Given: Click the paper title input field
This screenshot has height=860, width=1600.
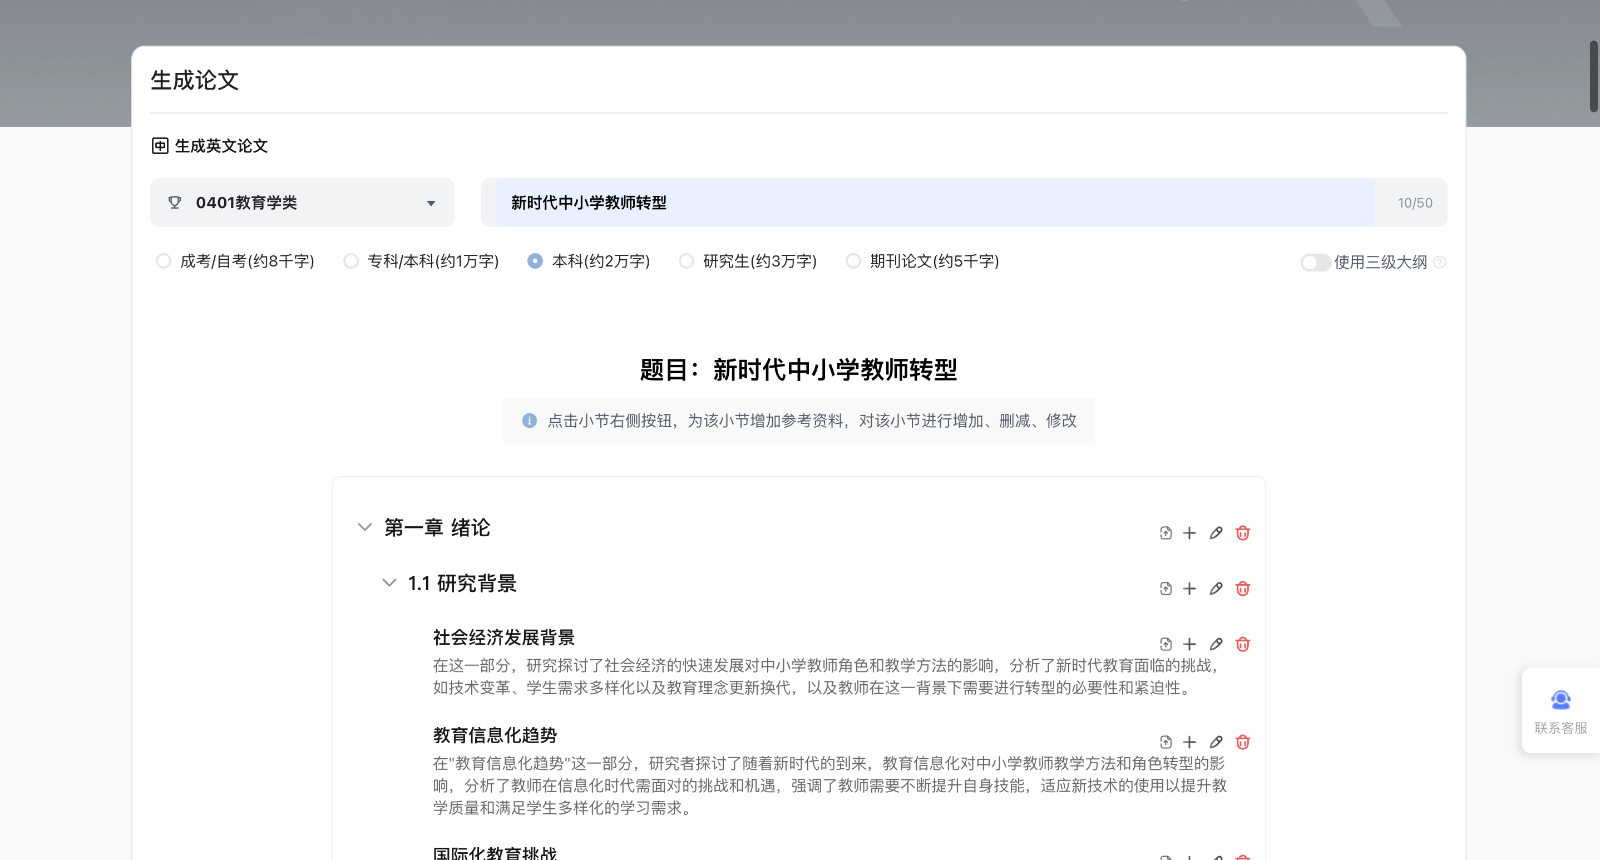Looking at the screenshot, I should coord(930,203).
